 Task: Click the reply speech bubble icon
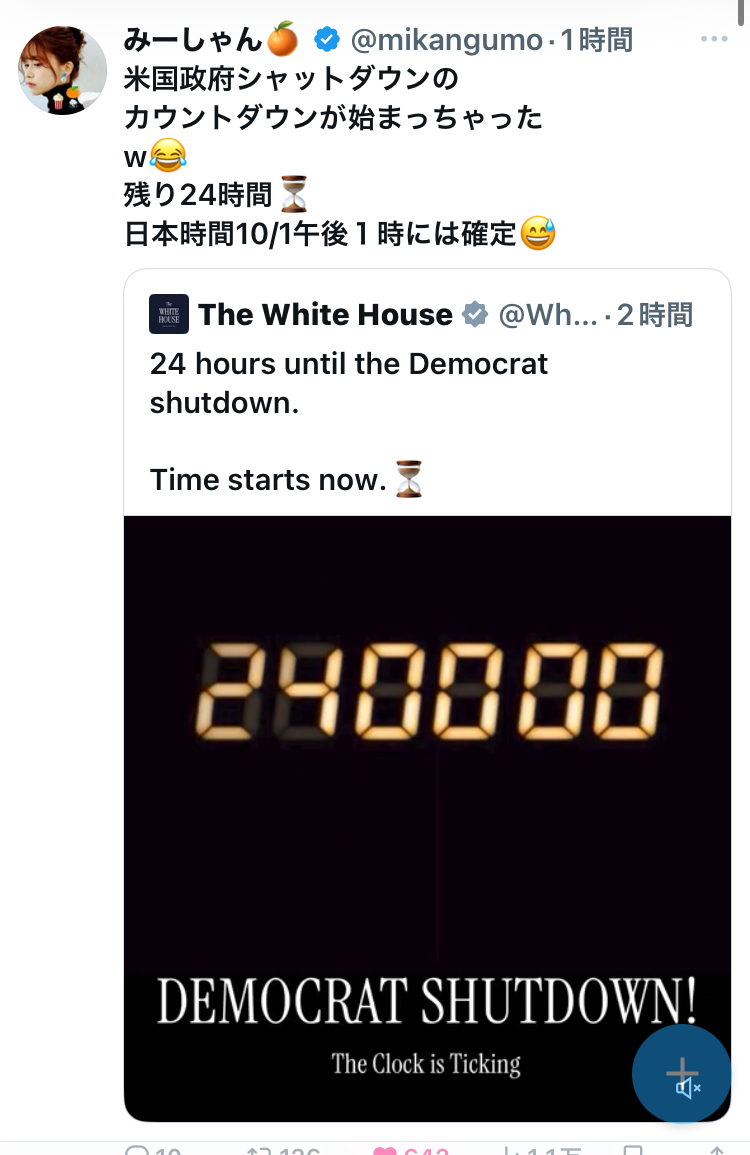coord(138,1150)
